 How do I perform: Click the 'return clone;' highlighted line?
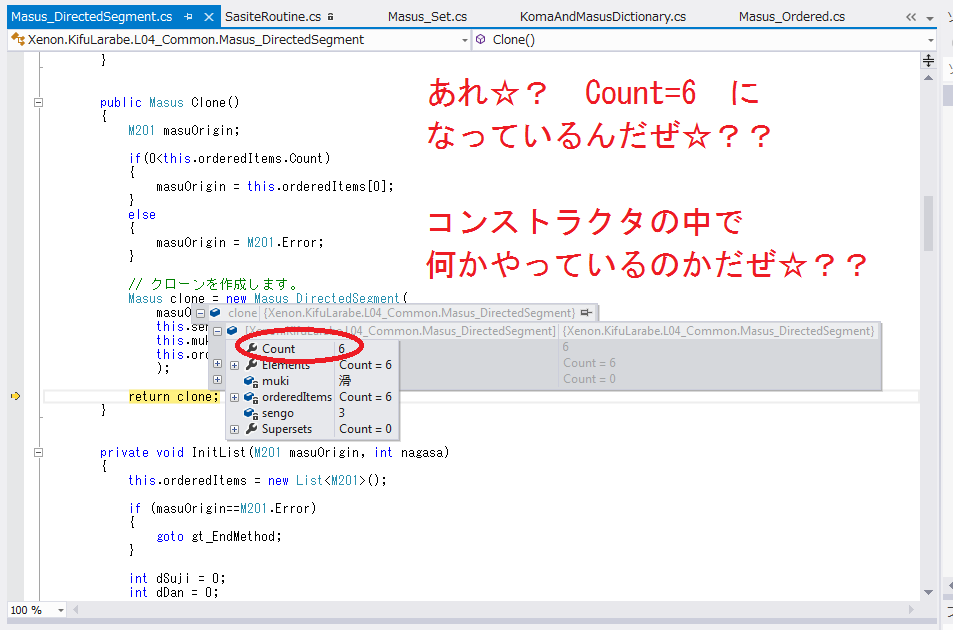[x=173, y=397]
